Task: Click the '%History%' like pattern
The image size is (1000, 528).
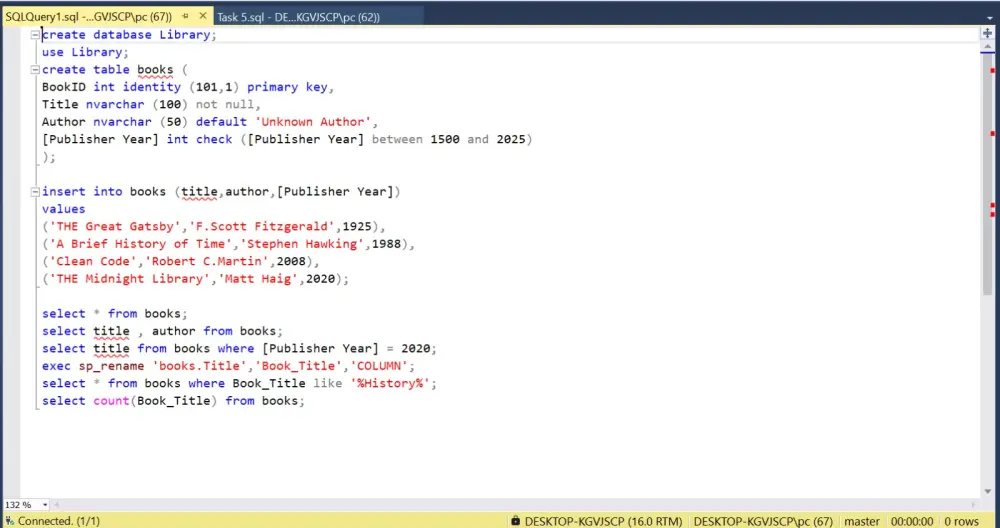Action: [390, 383]
